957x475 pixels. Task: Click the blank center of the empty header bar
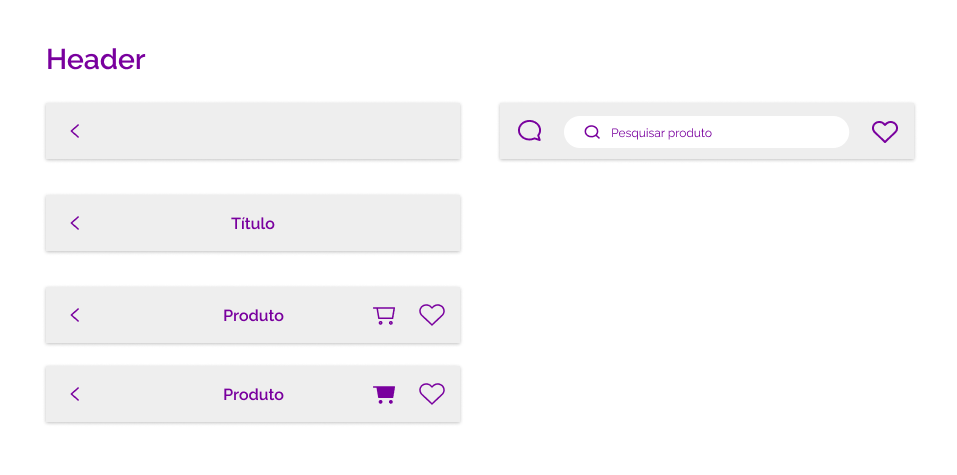253,131
